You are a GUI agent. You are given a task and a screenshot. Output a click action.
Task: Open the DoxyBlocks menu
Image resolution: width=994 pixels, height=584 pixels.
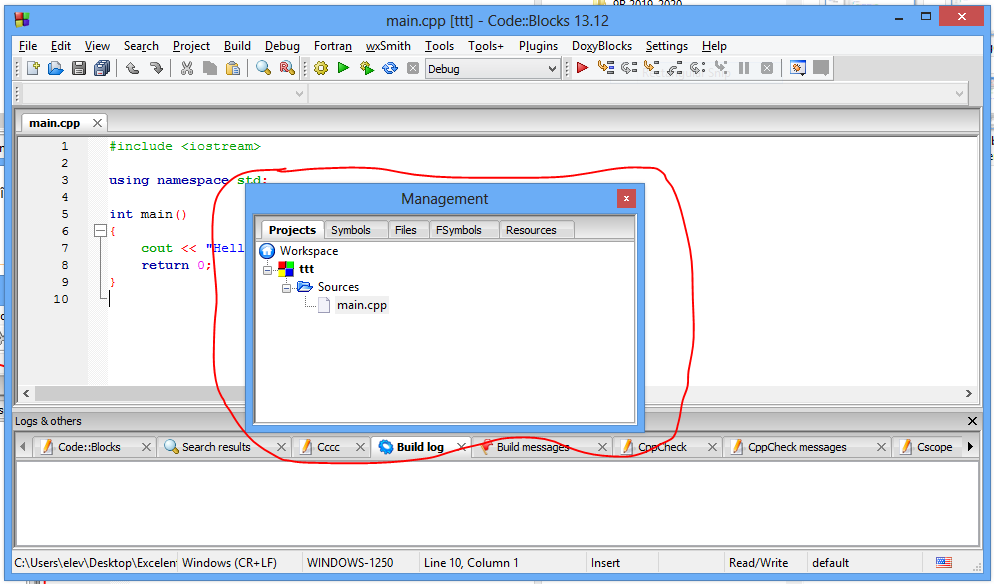[x=602, y=46]
